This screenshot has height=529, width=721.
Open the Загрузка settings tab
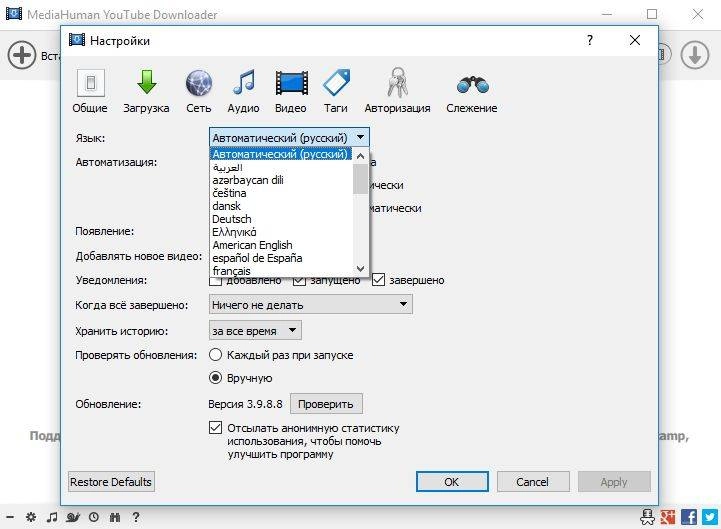click(146, 91)
